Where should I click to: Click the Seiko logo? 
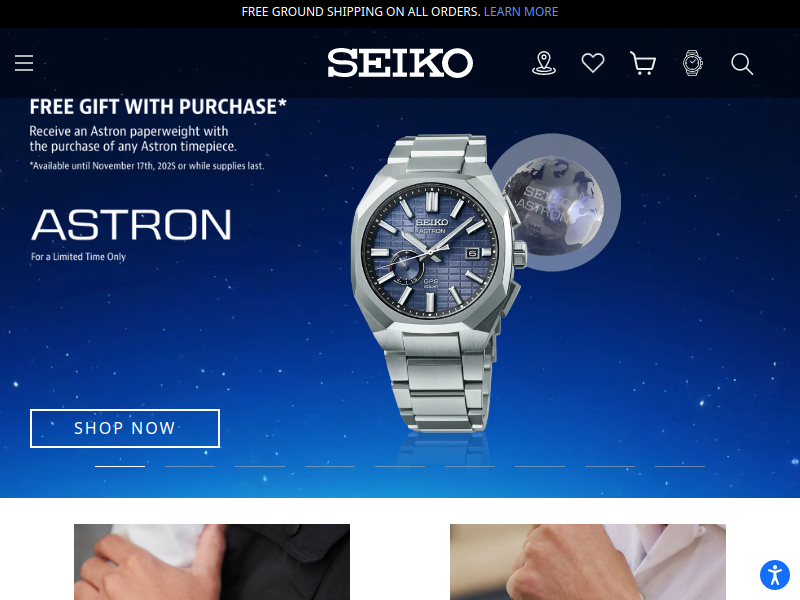[x=400, y=63]
